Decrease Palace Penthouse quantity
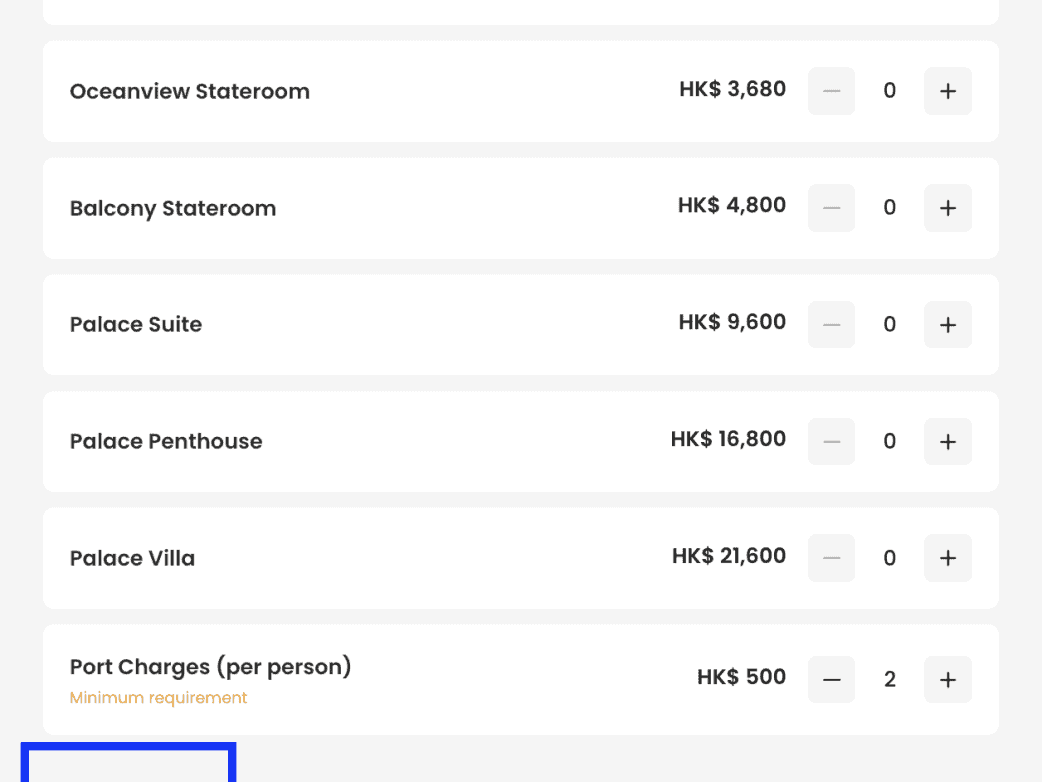The width and height of the screenshot is (1042, 782). coord(831,442)
